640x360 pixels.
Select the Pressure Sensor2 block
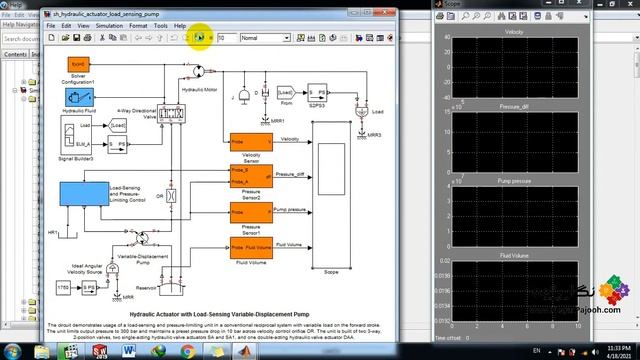point(251,176)
